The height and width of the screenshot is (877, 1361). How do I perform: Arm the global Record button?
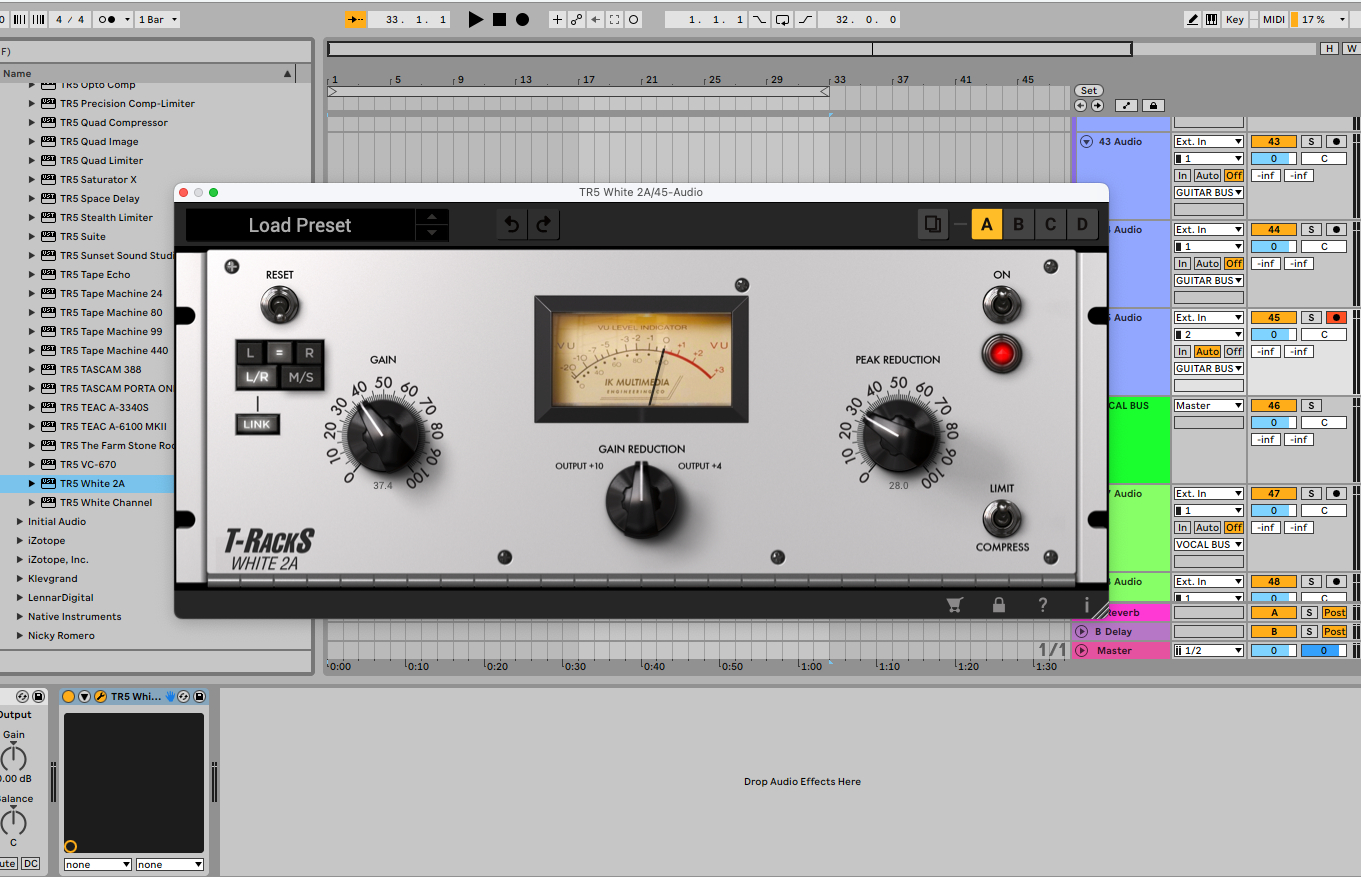(522, 19)
